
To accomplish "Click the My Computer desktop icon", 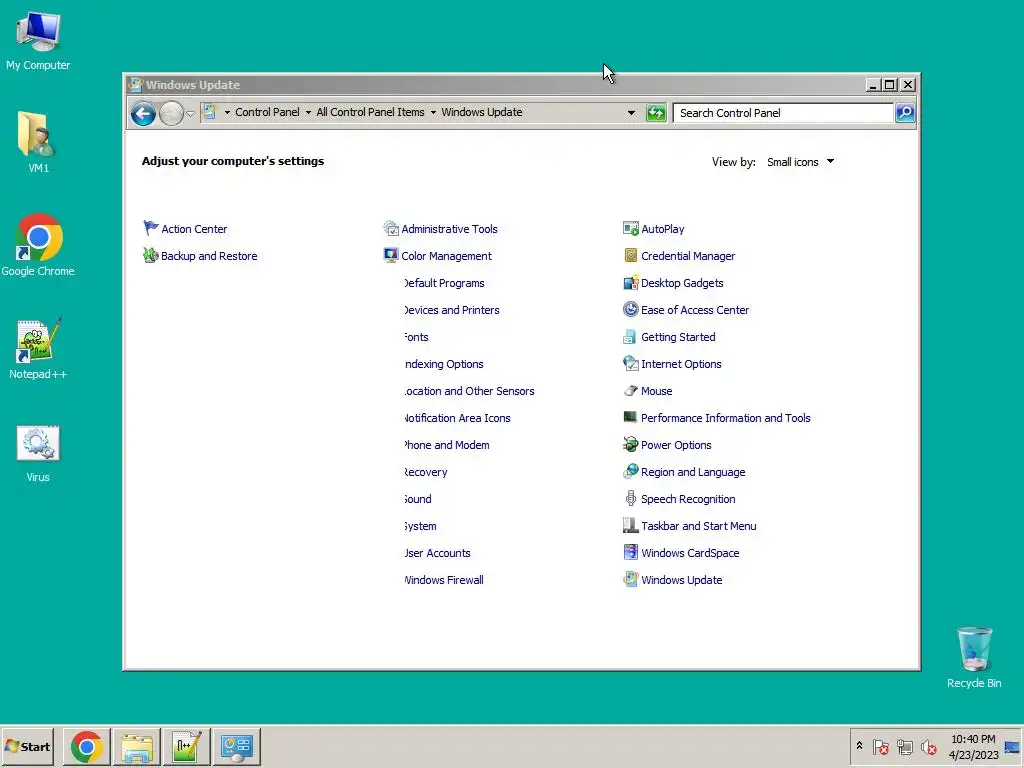I will pyautogui.click(x=38, y=41).
